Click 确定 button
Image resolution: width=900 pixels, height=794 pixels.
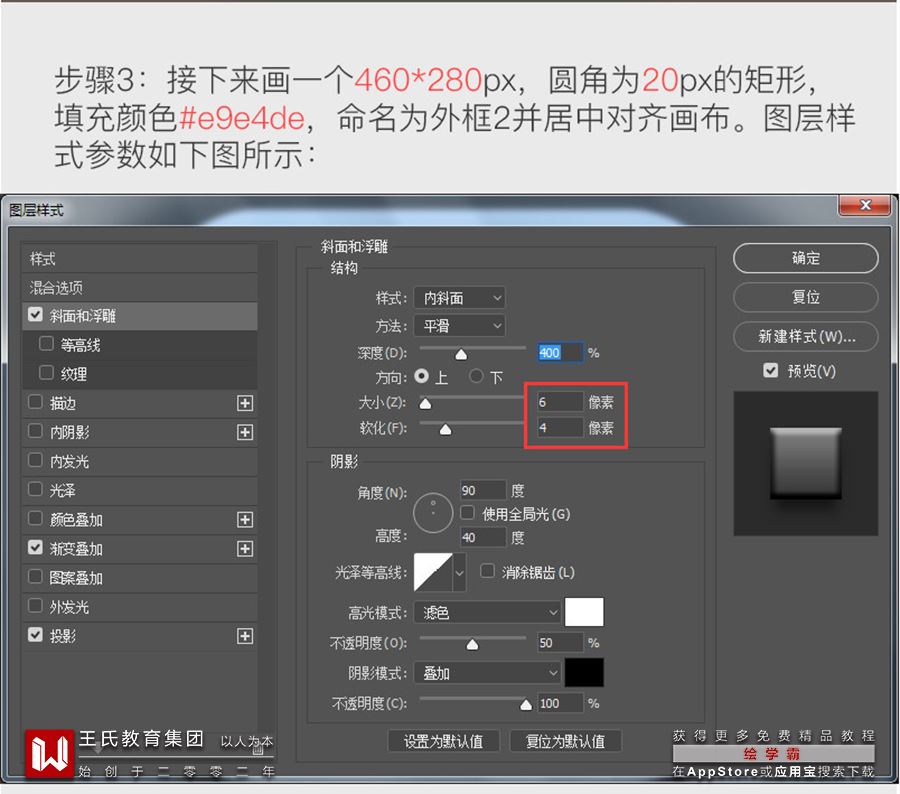(806, 258)
